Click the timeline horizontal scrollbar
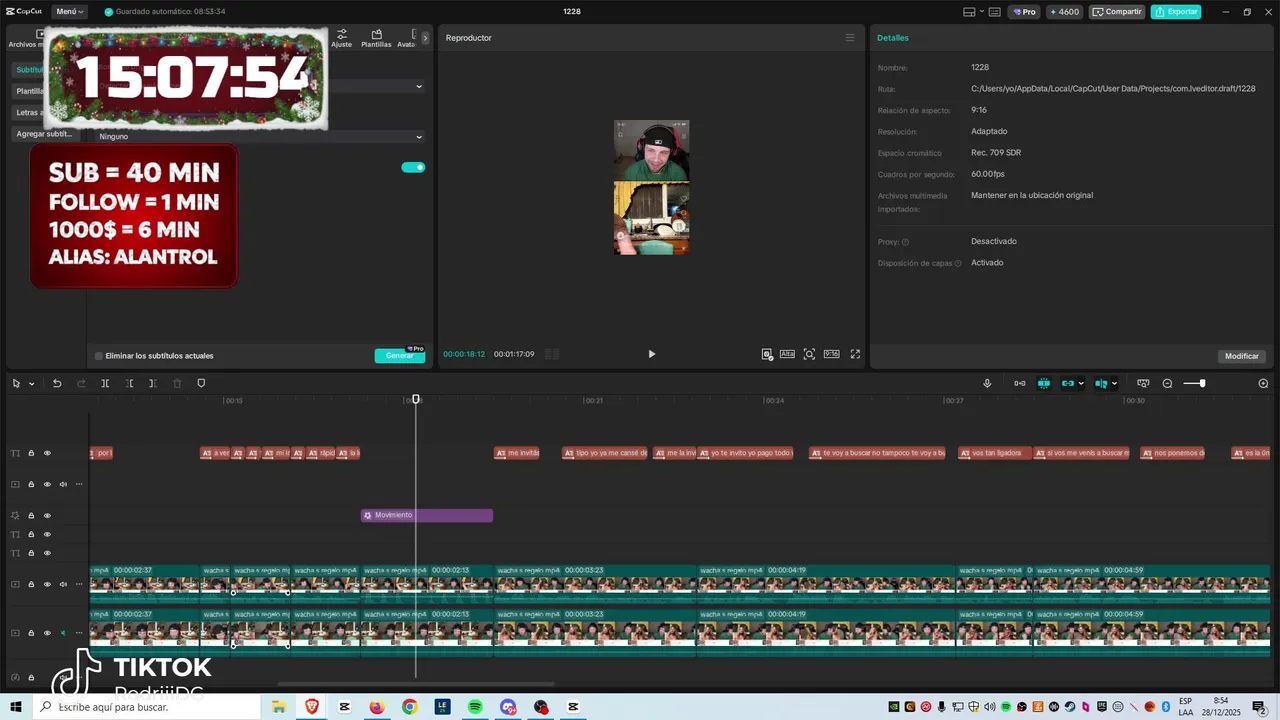 coord(415,684)
